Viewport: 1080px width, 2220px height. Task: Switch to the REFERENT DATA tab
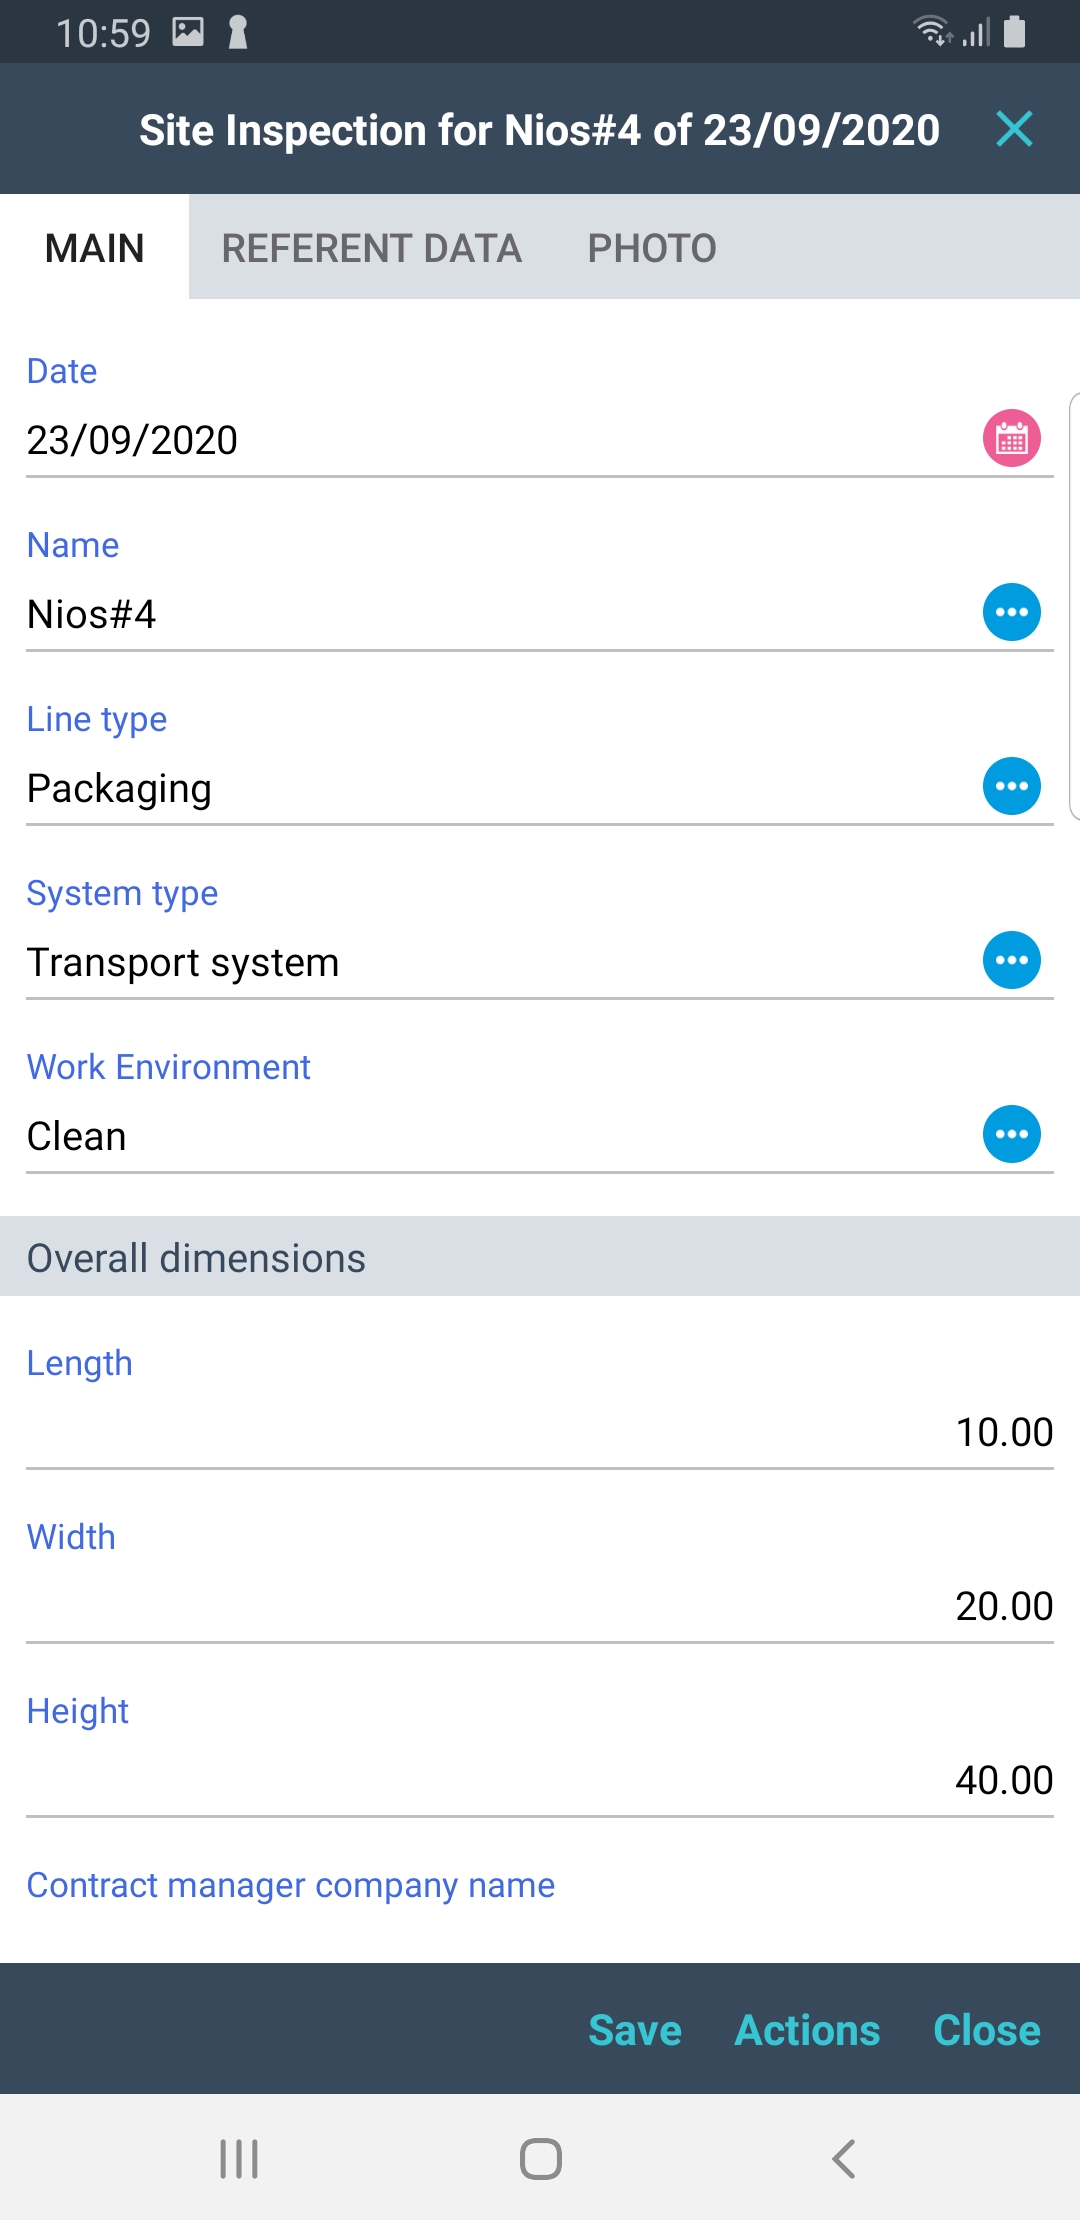click(371, 248)
